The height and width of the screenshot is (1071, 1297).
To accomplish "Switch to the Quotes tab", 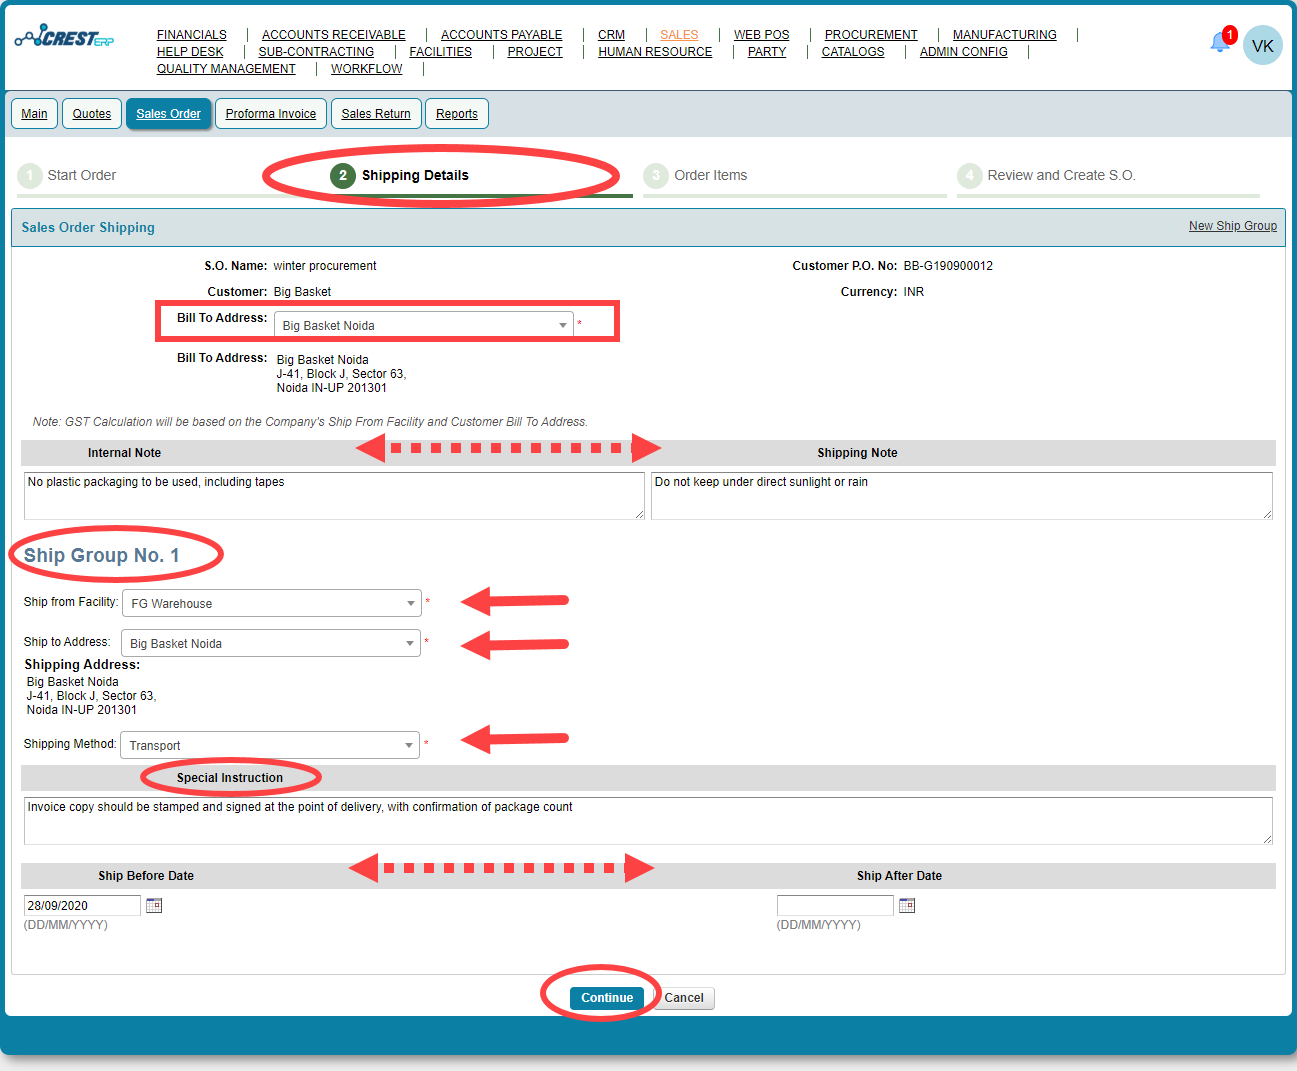I will [x=91, y=113].
